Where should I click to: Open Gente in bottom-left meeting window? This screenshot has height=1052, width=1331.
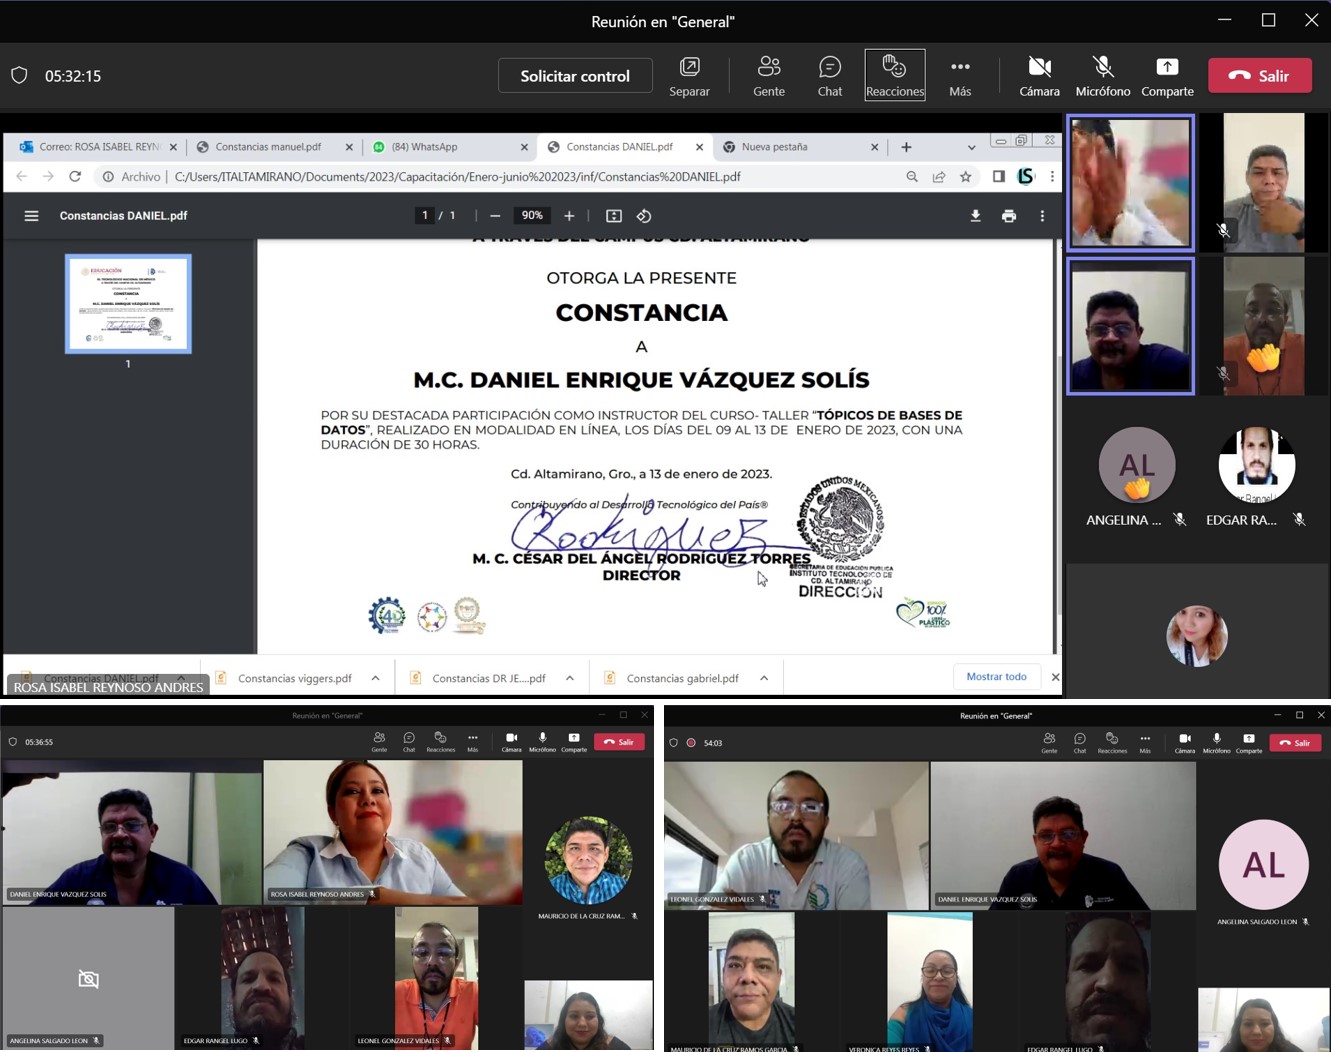[379, 742]
